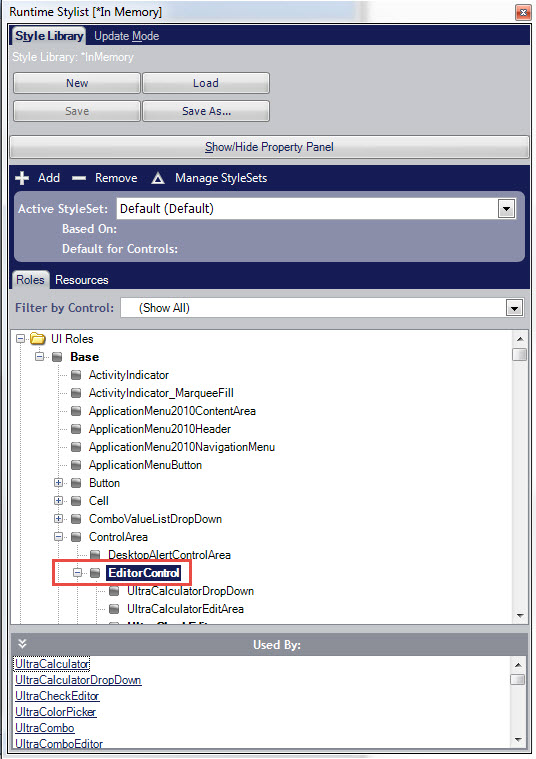The height and width of the screenshot is (759, 536).
Task: Click roles tree scrollbar up arrow
Action: [520, 339]
